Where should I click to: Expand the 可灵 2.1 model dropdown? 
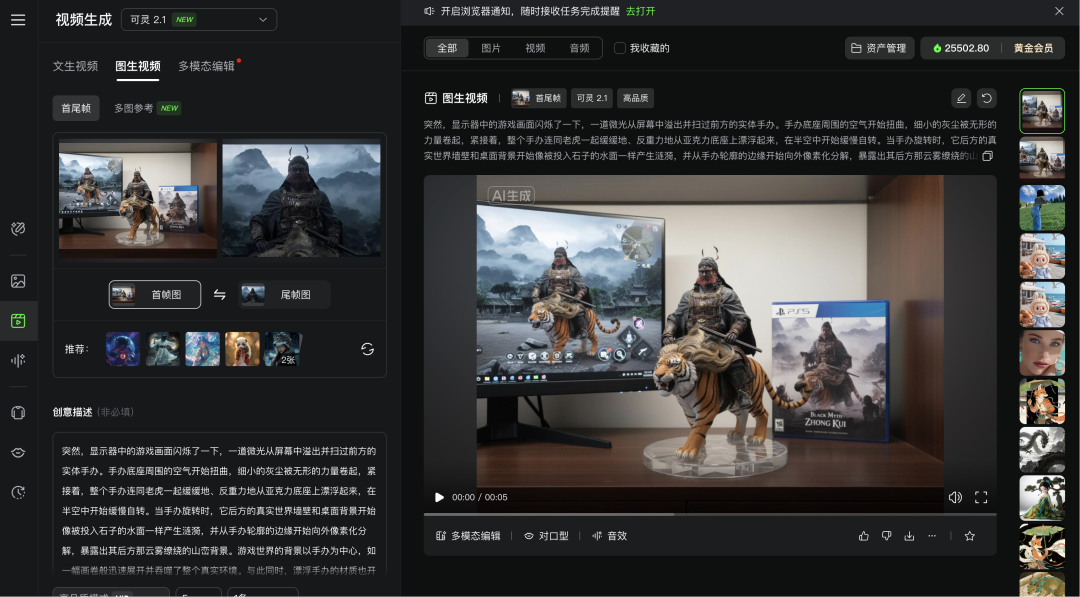199,19
